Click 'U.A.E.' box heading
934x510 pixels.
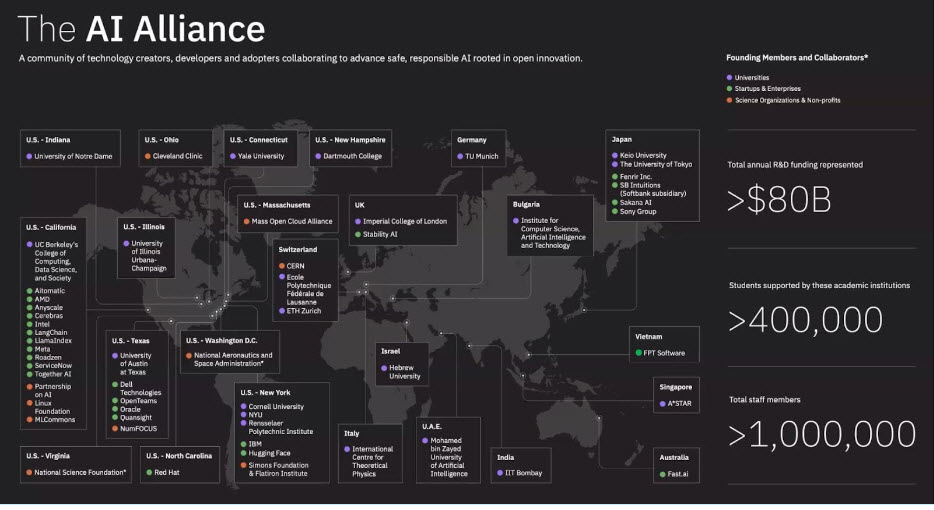pos(432,427)
